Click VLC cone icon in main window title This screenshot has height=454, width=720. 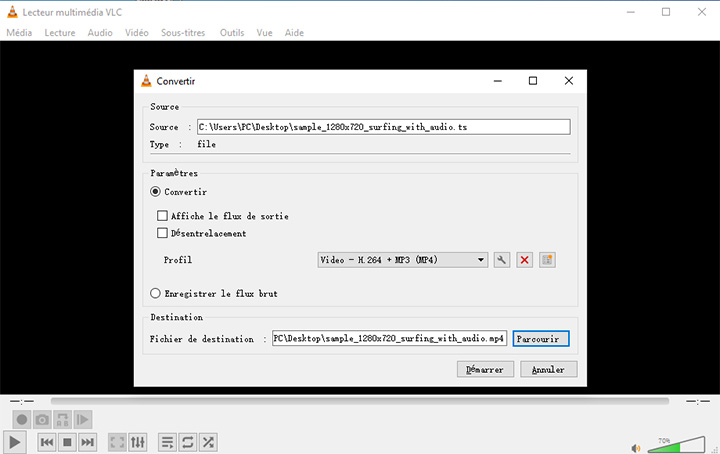click(12, 12)
